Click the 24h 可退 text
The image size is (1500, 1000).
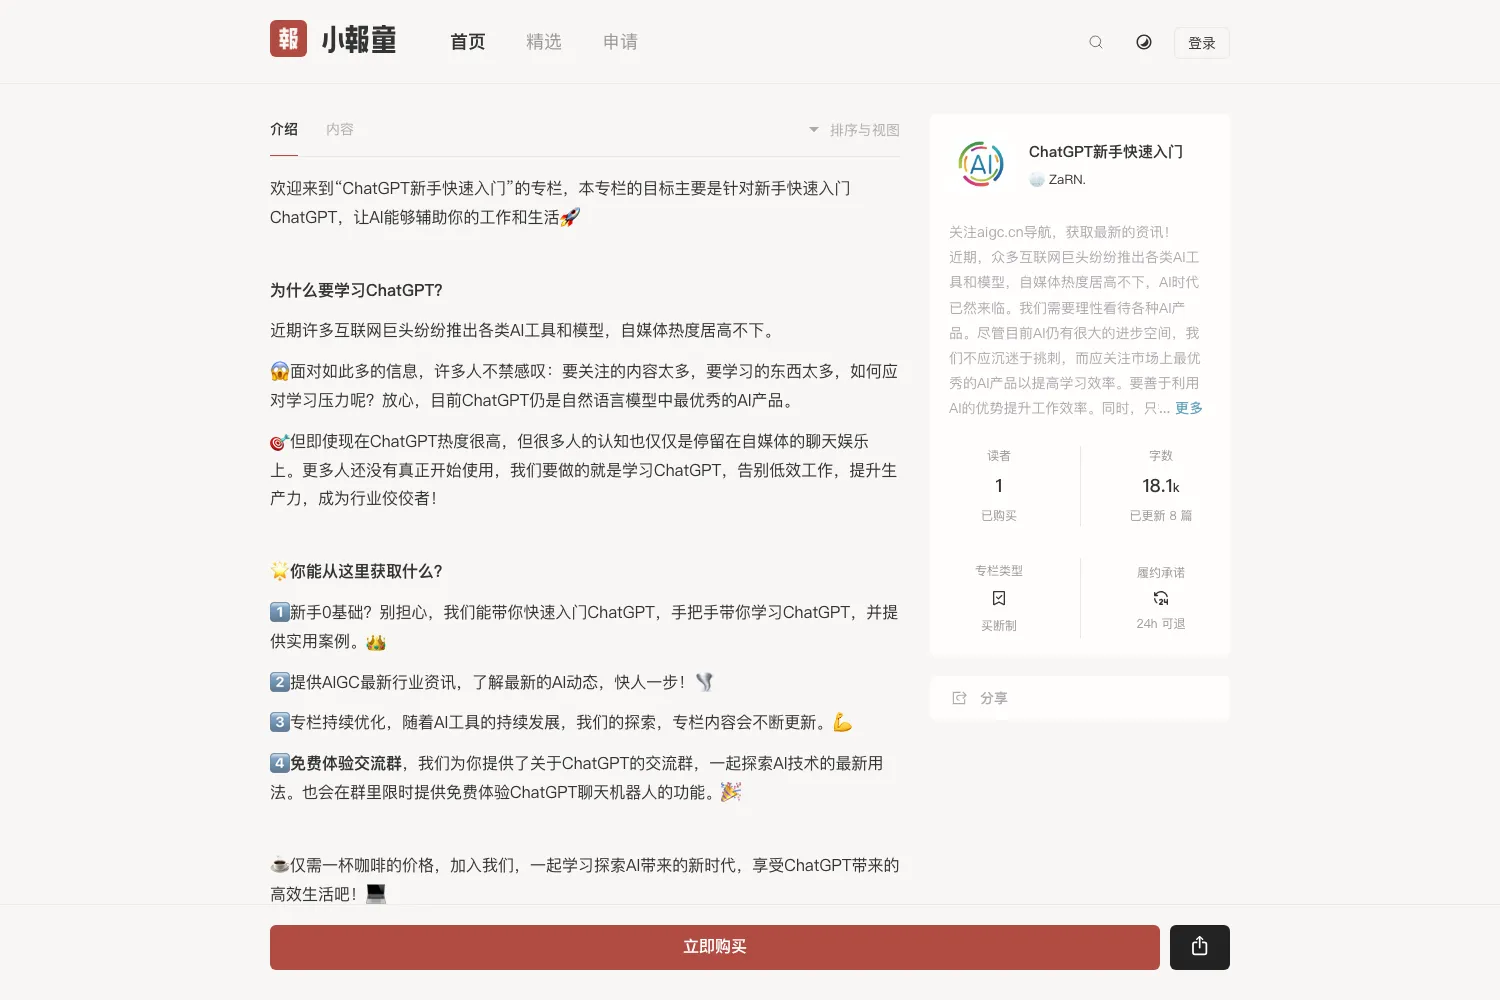pos(1161,624)
